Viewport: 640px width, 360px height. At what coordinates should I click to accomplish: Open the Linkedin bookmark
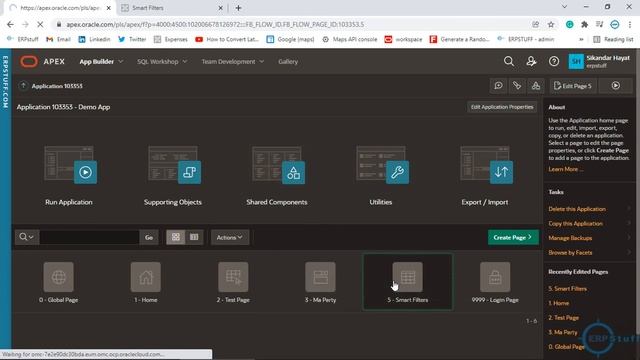tap(94, 39)
